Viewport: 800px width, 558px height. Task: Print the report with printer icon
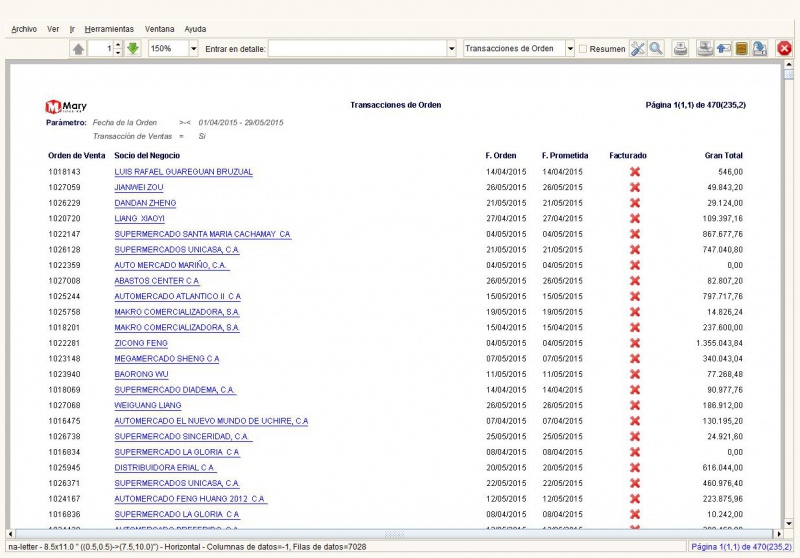680,49
